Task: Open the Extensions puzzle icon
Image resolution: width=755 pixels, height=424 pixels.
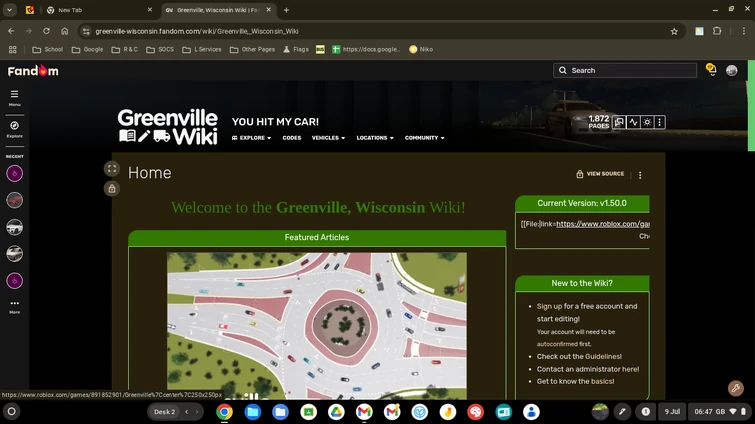Action: (717, 31)
